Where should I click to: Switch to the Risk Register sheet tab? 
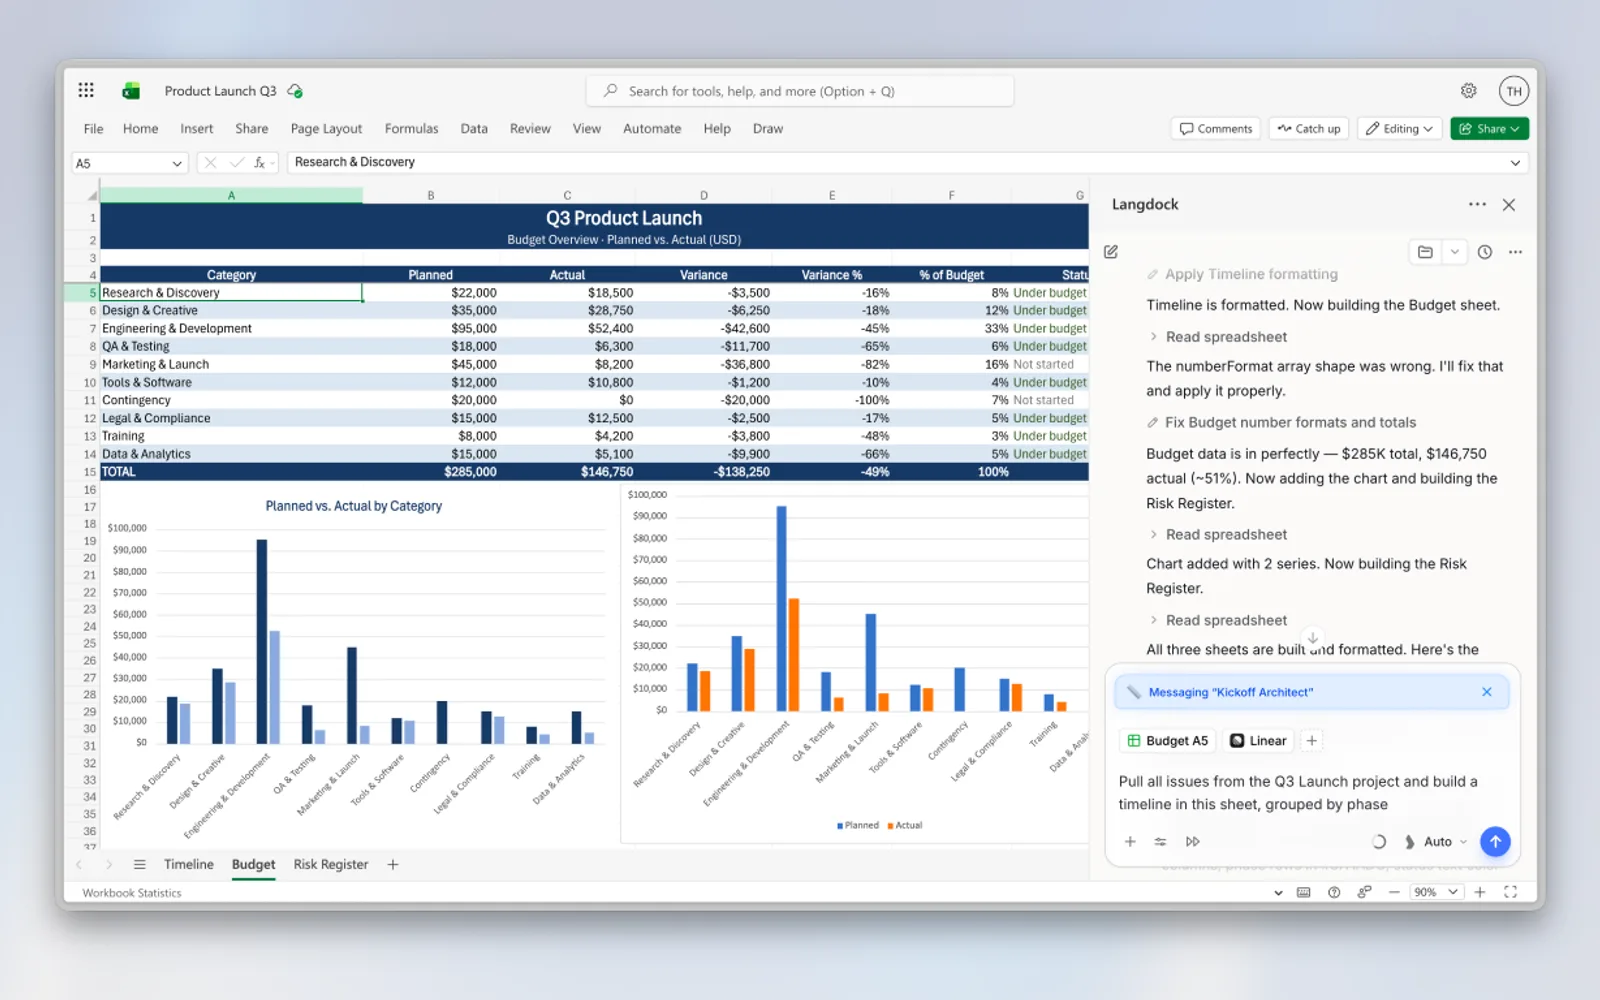(x=331, y=864)
